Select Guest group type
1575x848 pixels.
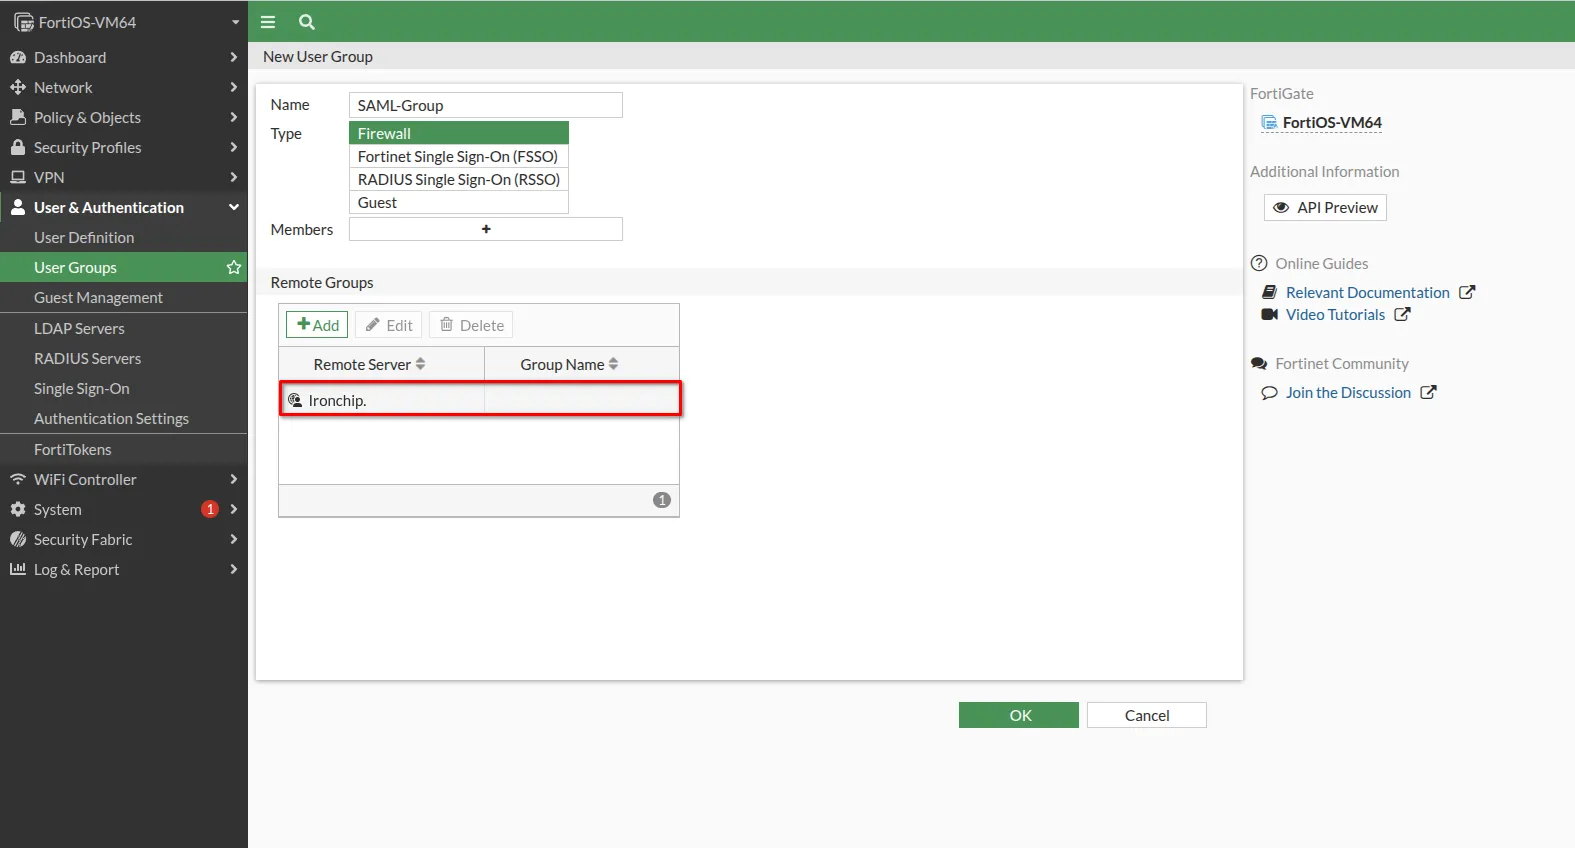459,202
